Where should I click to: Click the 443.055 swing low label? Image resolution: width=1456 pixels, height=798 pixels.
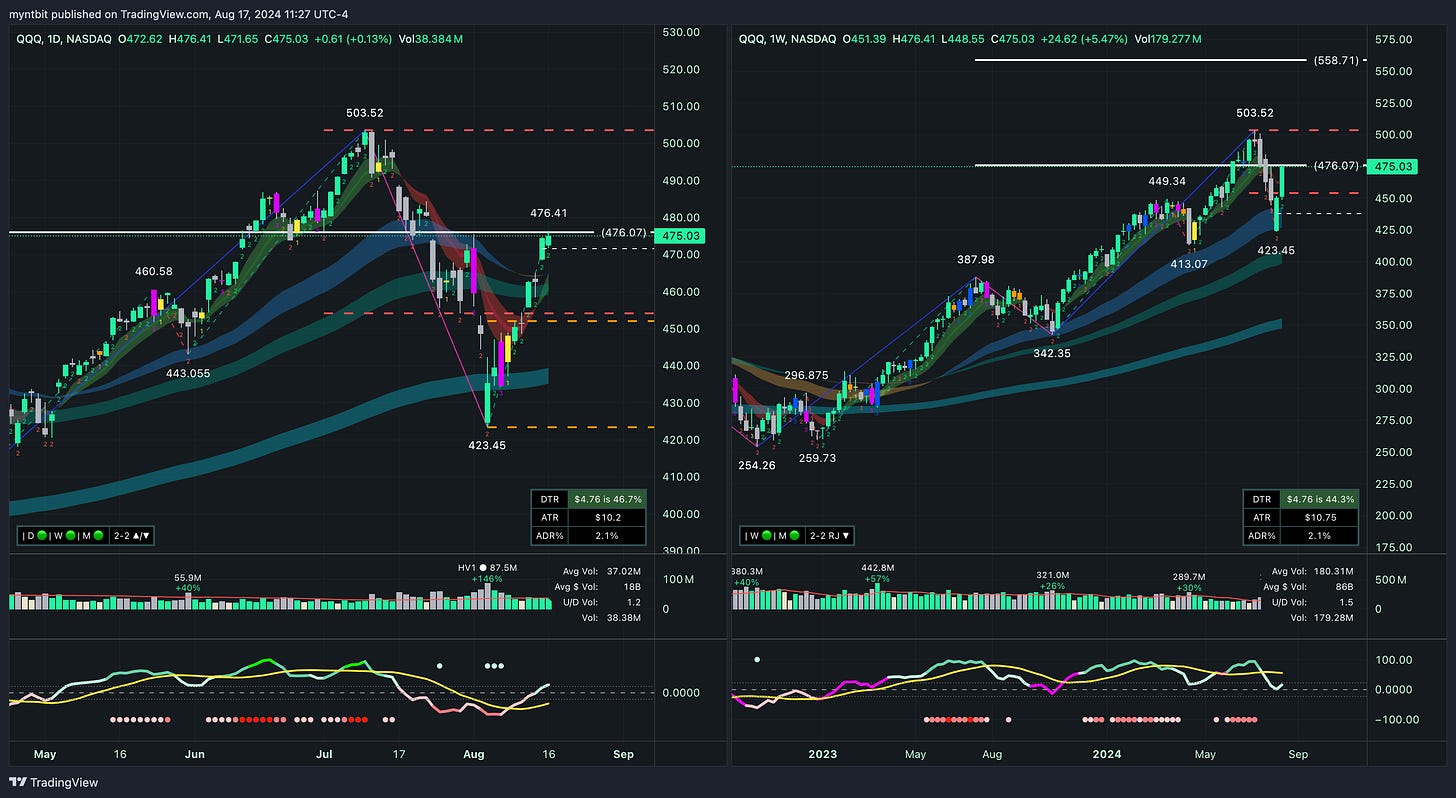click(188, 372)
